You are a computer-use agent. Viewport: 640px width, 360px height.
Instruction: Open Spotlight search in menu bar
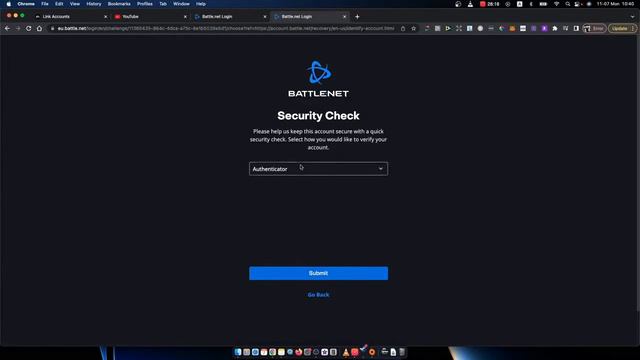click(x=568, y=4)
